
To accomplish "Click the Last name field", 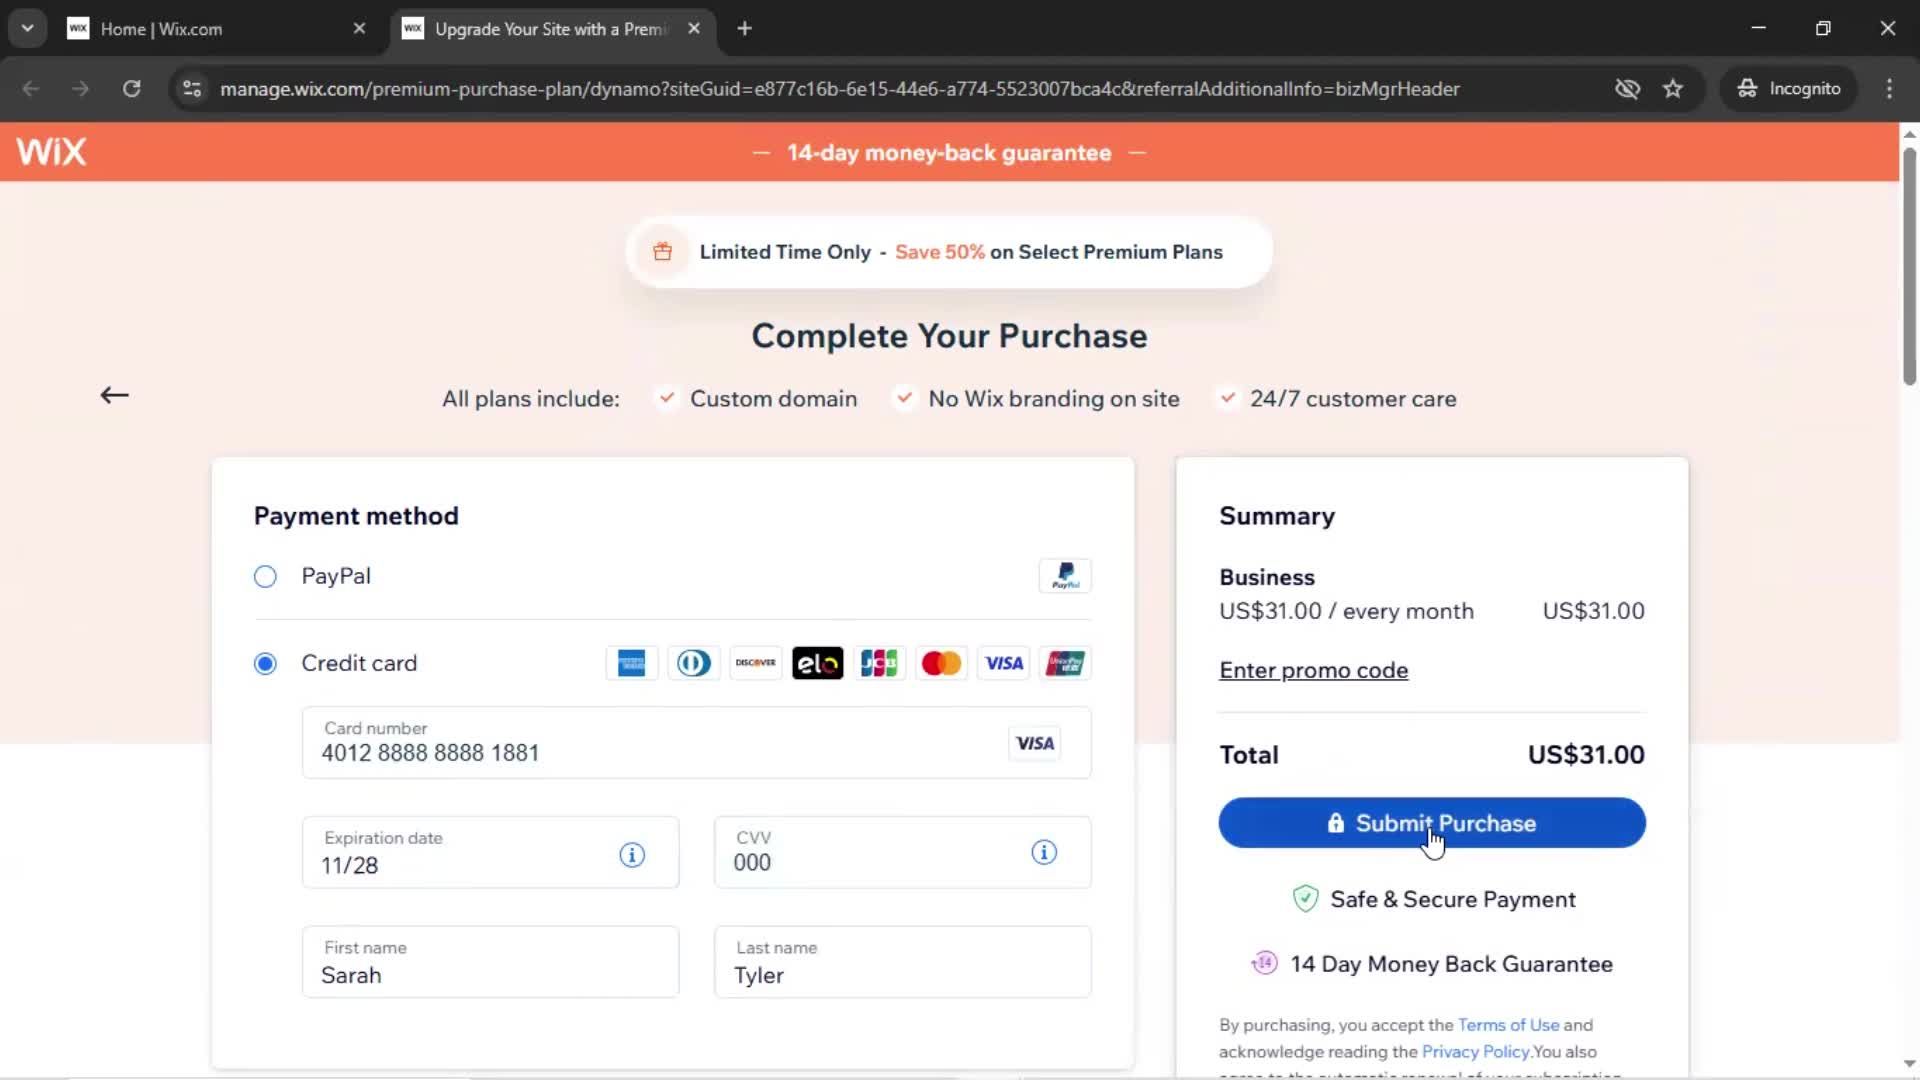I will click(x=902, y=962).
